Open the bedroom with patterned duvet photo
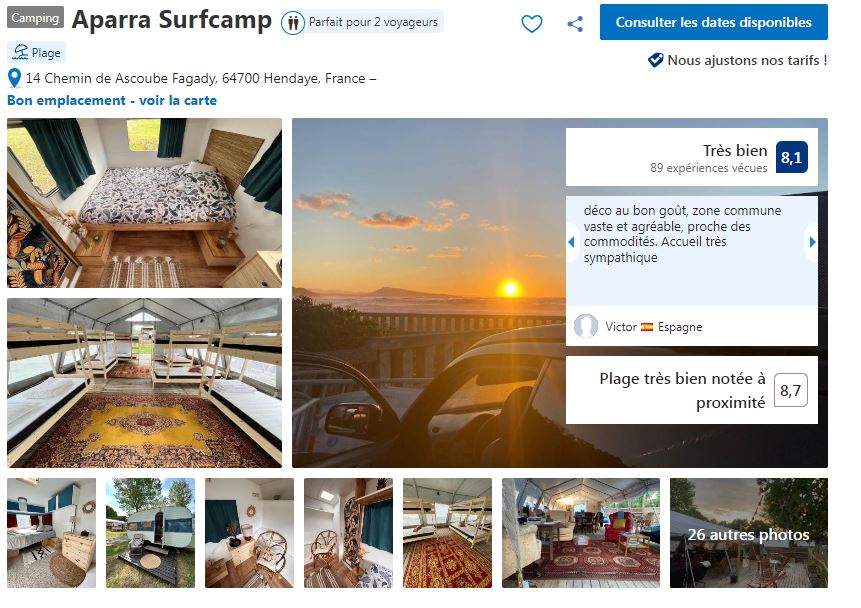 pyautogui.click(x=144, y=203)
